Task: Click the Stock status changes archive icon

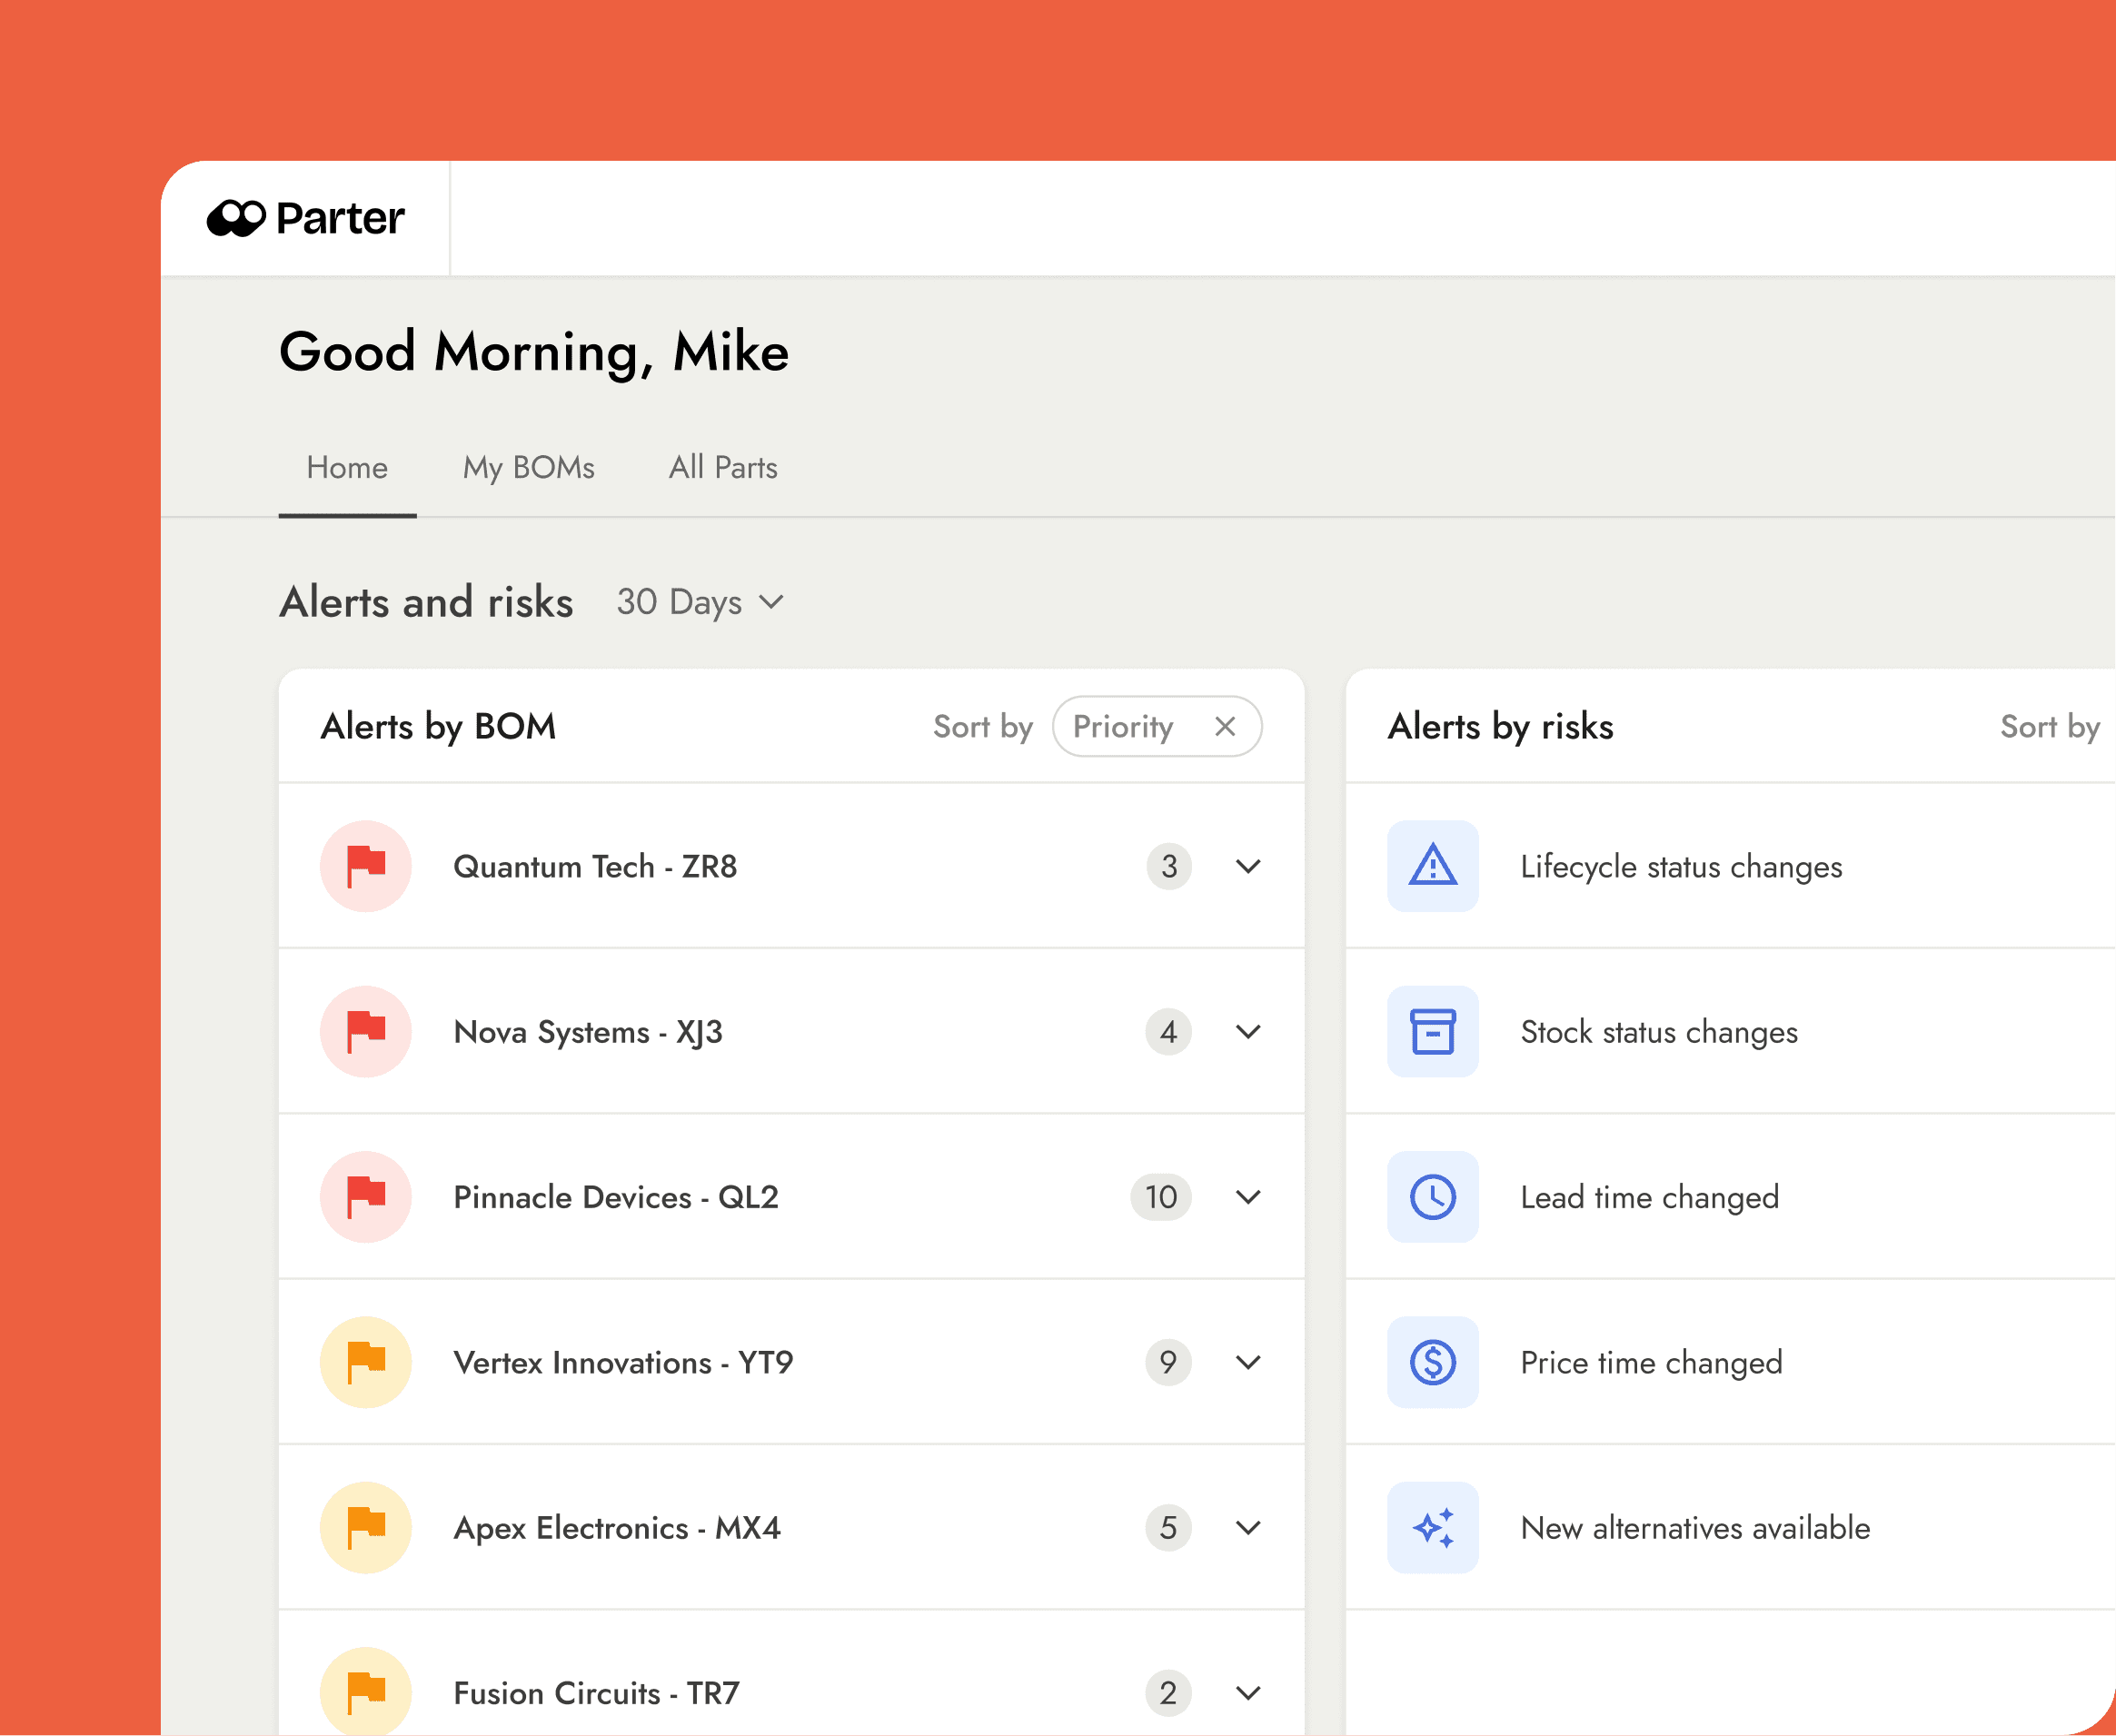Action: (x=1432, y=1031)
